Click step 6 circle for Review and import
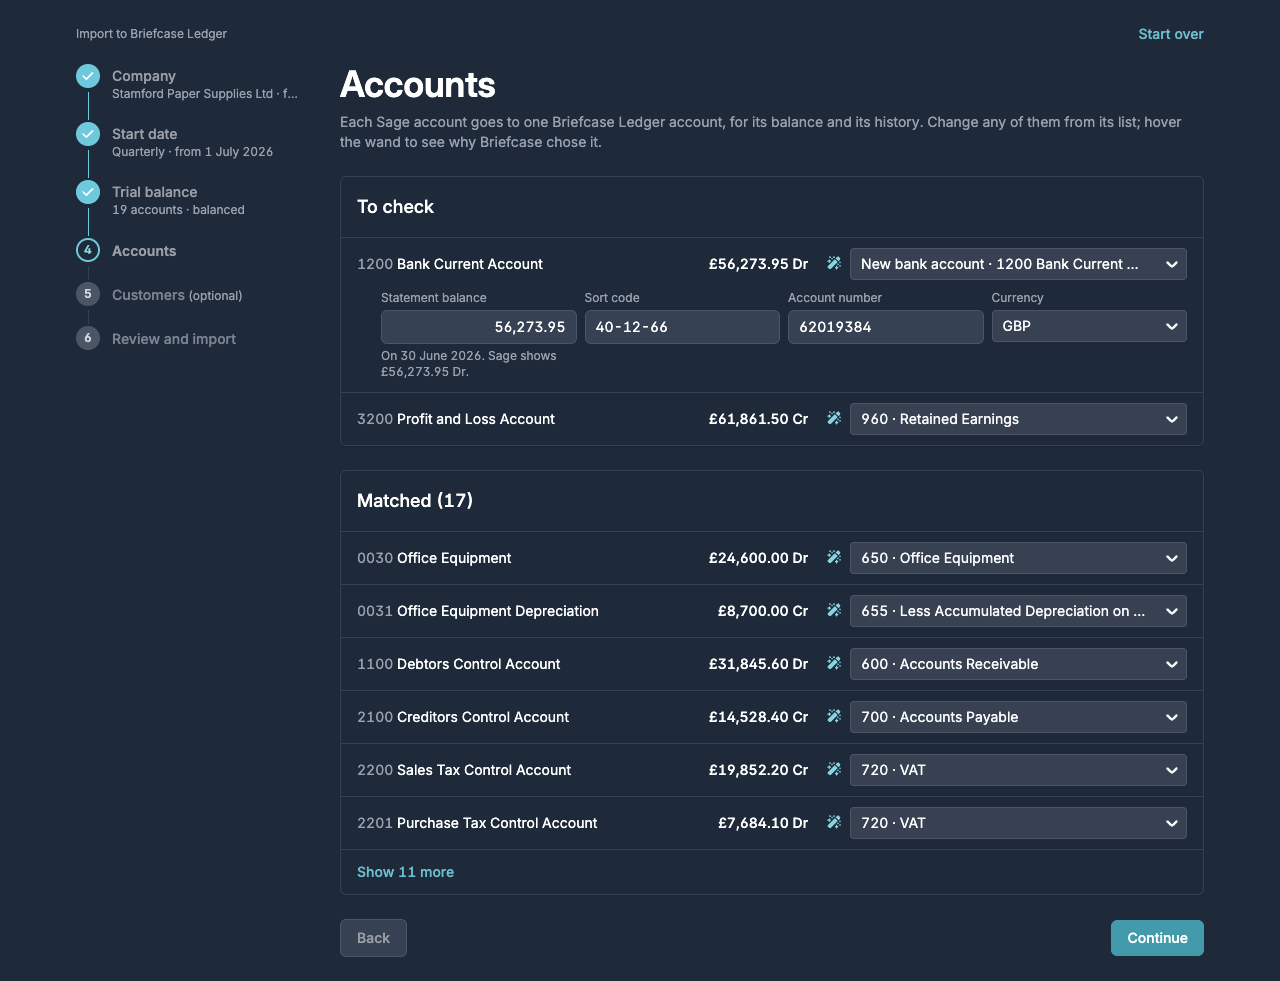 [x=88, y=338]
